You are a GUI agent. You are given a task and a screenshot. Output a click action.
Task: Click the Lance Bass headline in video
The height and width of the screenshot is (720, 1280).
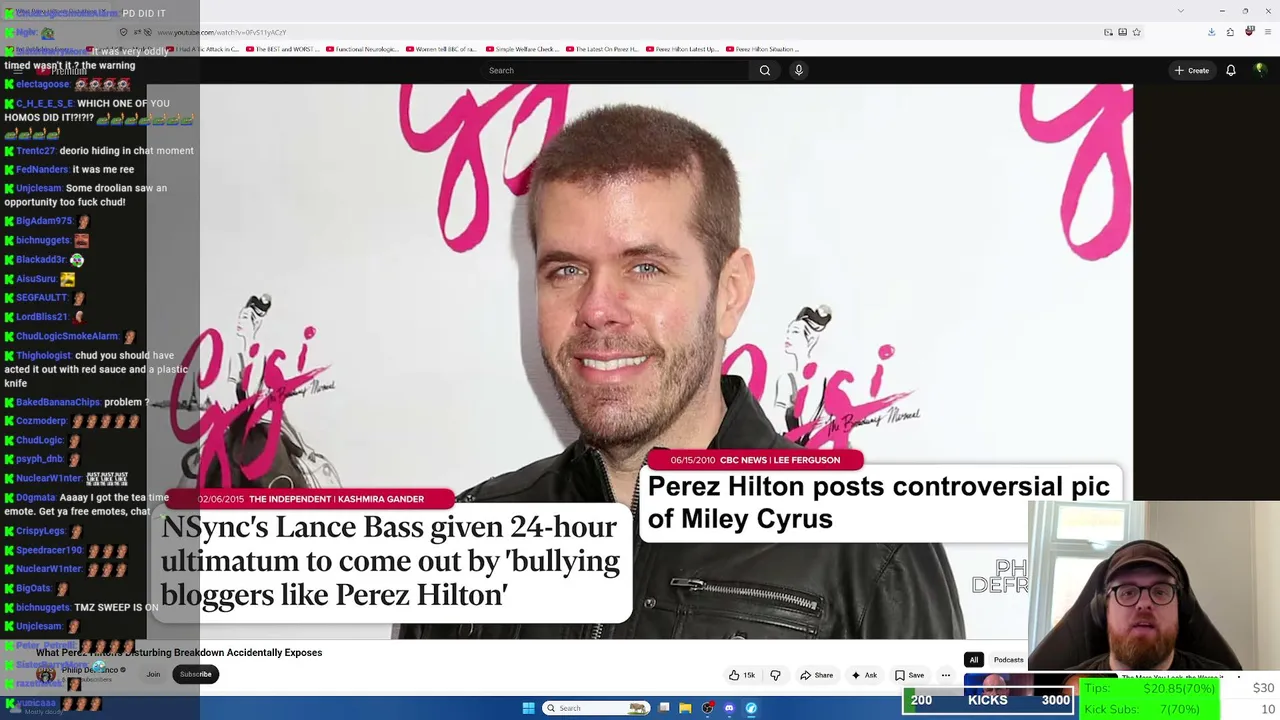[x=390, y=561]
